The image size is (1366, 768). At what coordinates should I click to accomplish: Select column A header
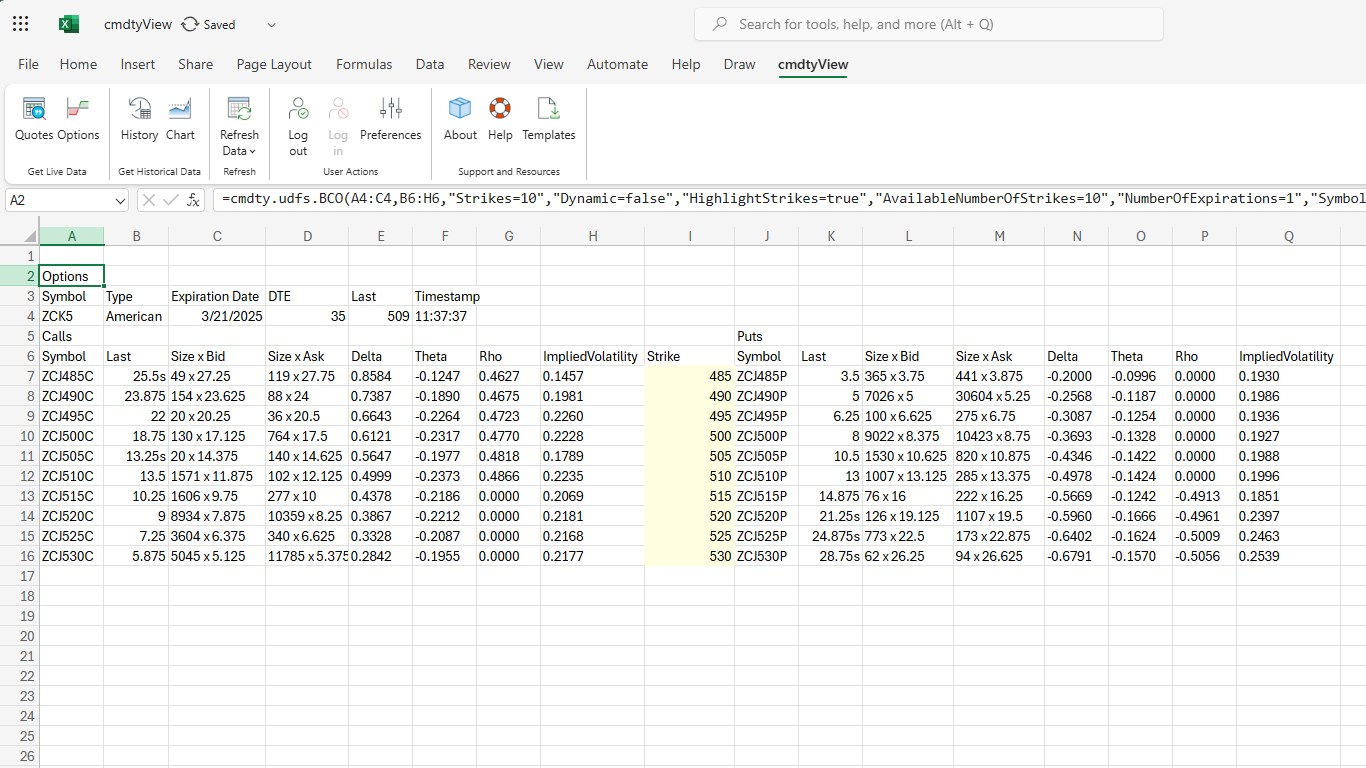(x=72, y=236)
